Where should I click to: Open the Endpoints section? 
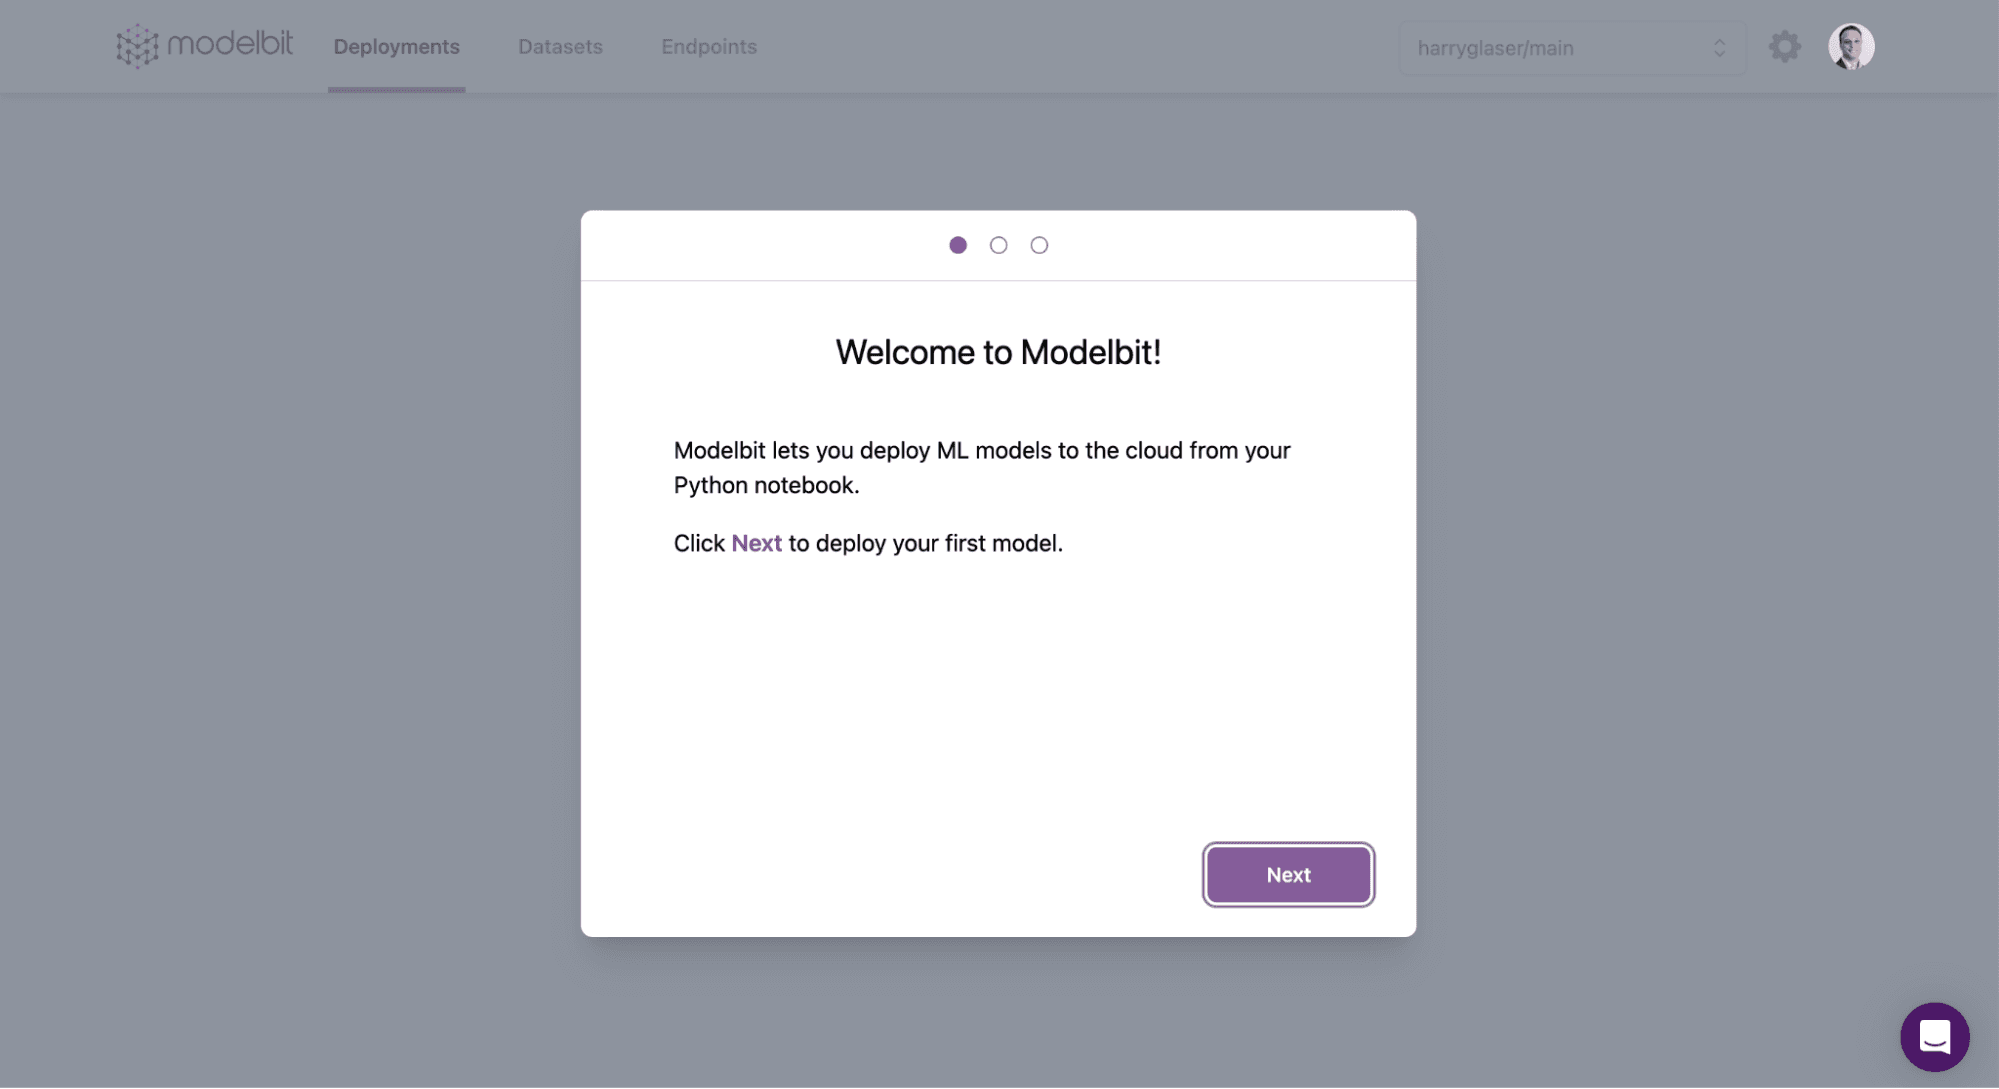708,46
